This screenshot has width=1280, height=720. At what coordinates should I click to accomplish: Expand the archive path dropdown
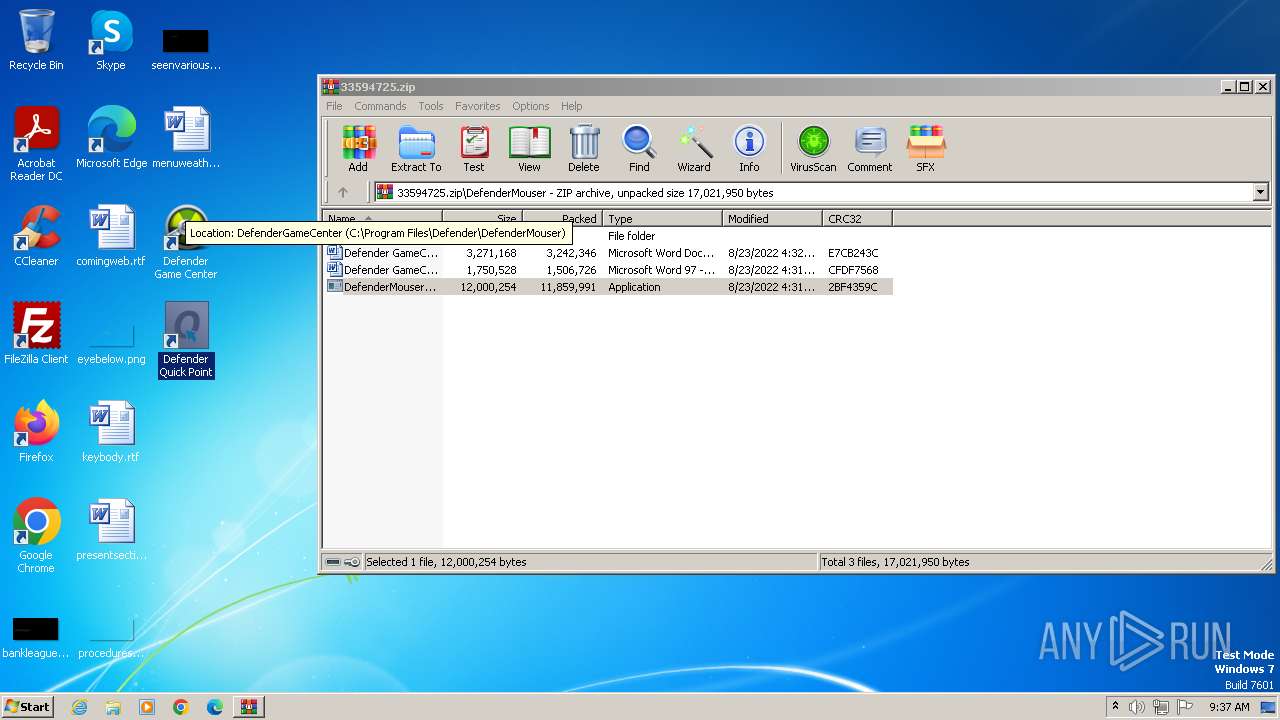pos(1260,192)
